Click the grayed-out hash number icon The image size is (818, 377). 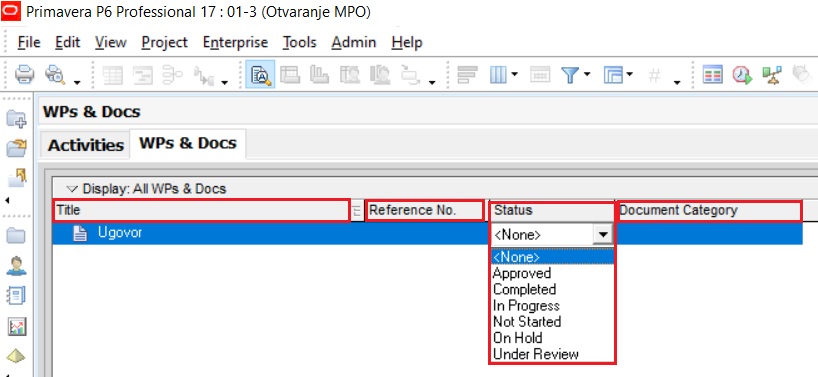coord(654,75)
